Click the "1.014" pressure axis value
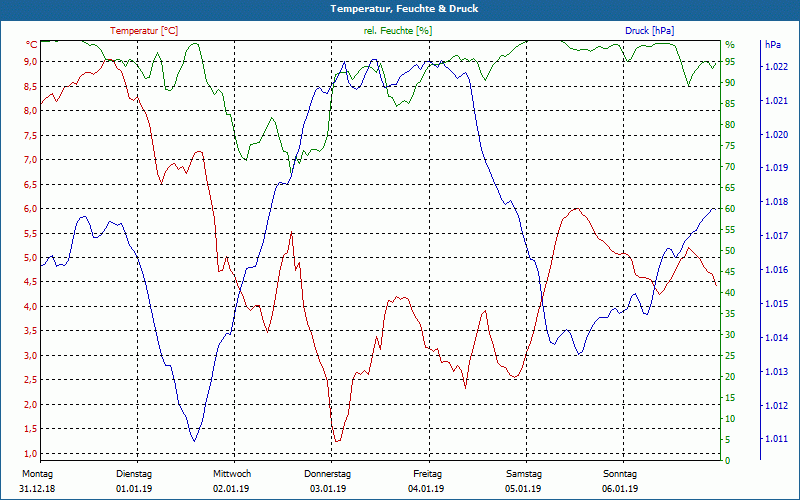Image resolution: width=800 pixels, height=500 pixels. pyautogui.click(x=775, y=338)
